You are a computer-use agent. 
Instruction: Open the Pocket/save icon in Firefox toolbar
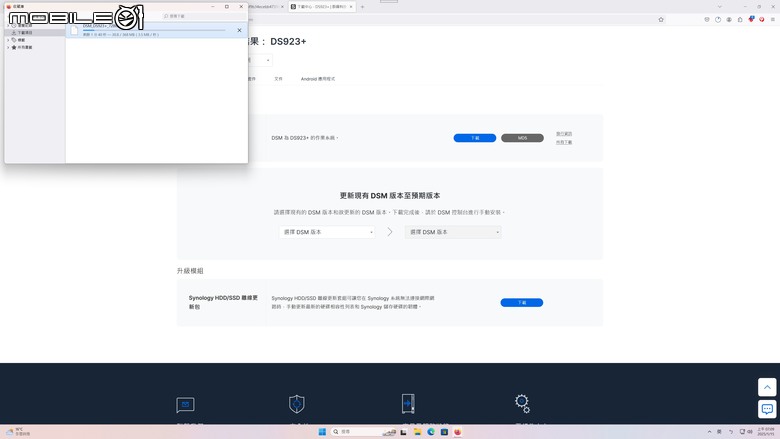click(x=707, y=20)
